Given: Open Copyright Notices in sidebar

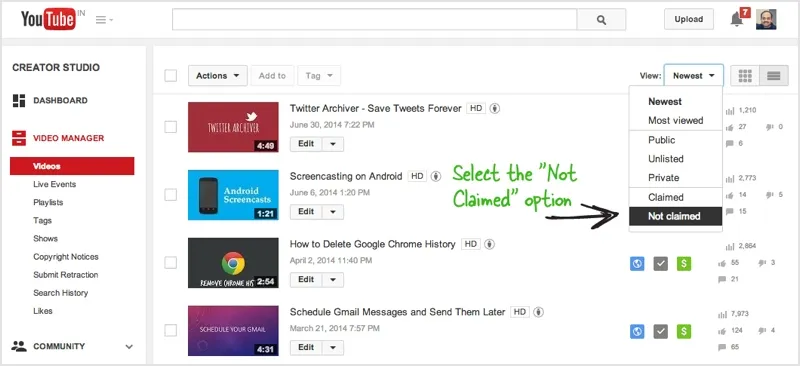Looking at the screenshot, I should click(66, 257).
